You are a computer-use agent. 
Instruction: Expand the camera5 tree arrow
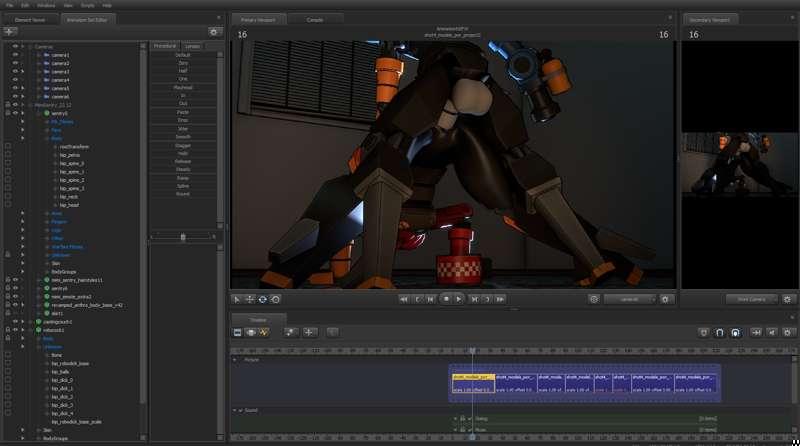pos(22,88)
